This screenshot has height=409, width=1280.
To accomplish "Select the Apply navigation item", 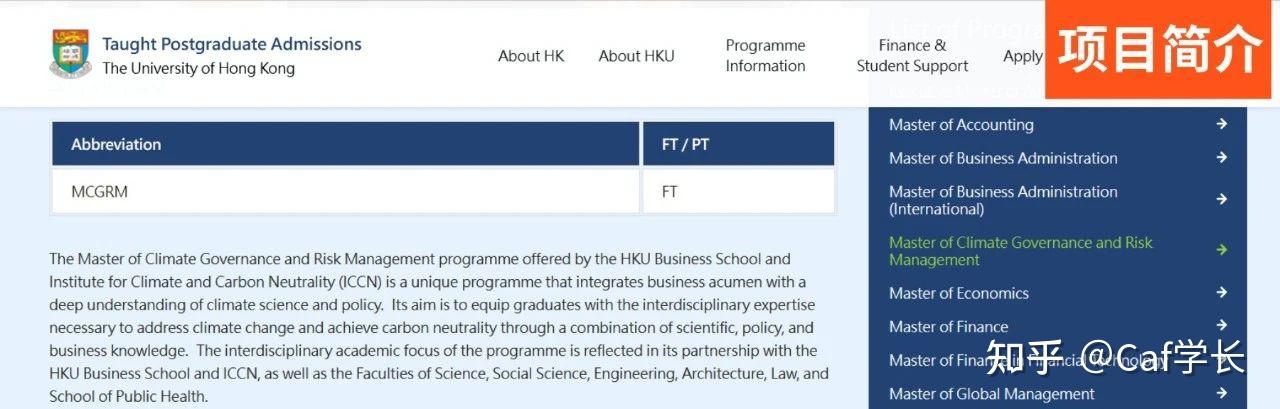I will (x=1022, y=56).
